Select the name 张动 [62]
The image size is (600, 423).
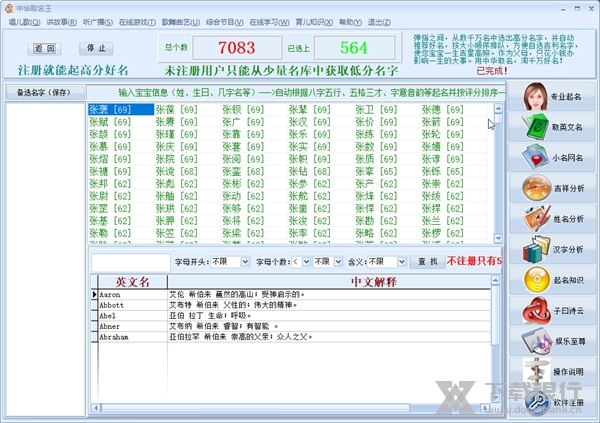point(243,196)
